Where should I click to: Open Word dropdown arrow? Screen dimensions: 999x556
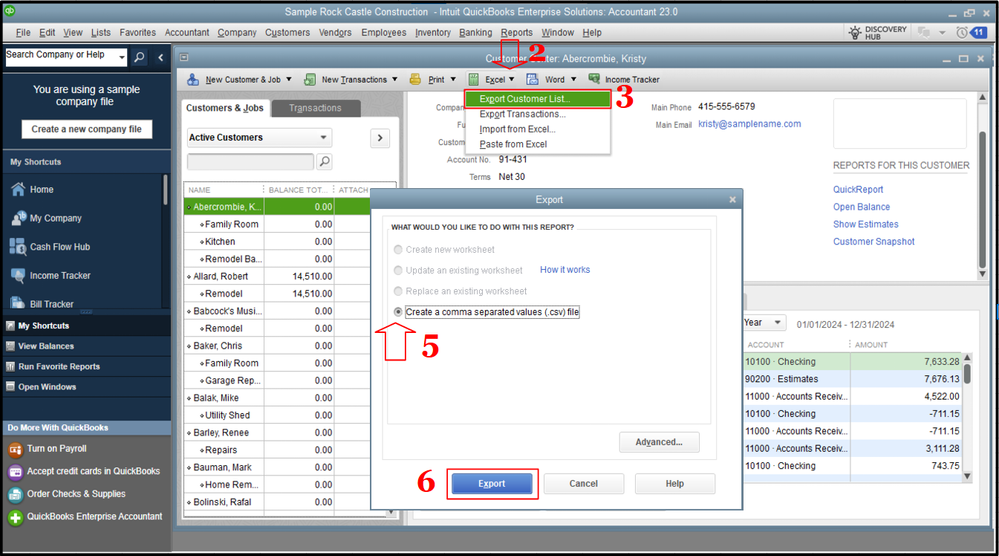point(573,80)
